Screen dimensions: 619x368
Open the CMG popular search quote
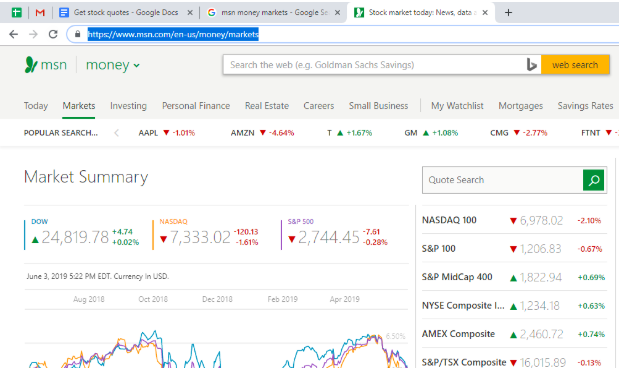click(x=519, y=133)
